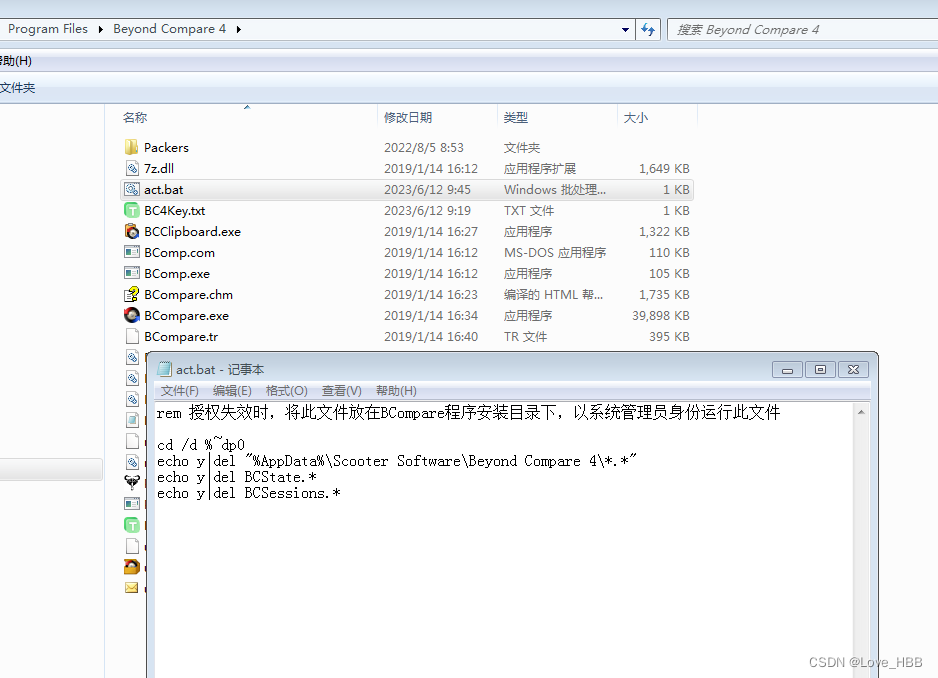Click Beyond Compare 4 breadcrumb segment
The height and width of the screenshot is (678, 938).
click(x=169, y=29)
